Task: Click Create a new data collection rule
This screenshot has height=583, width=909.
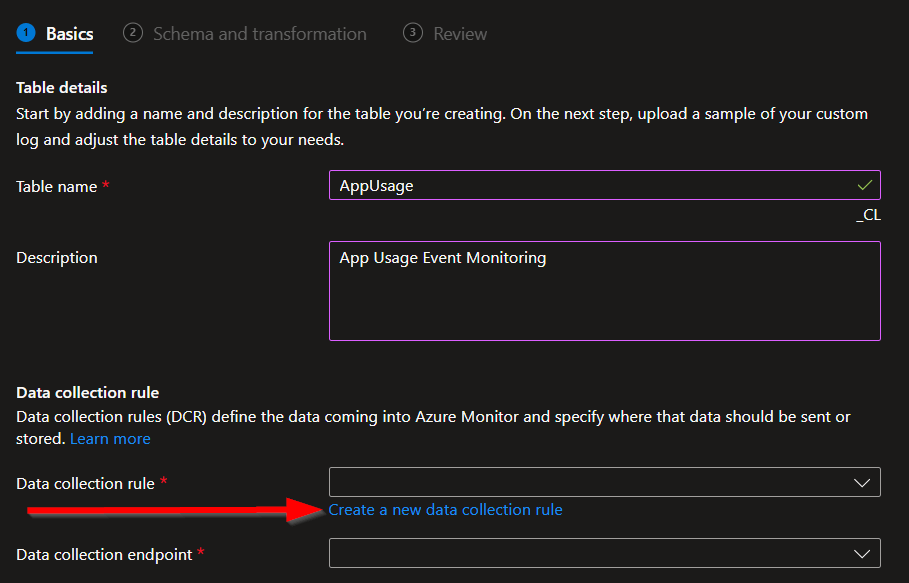Action: tap(445, 510)
